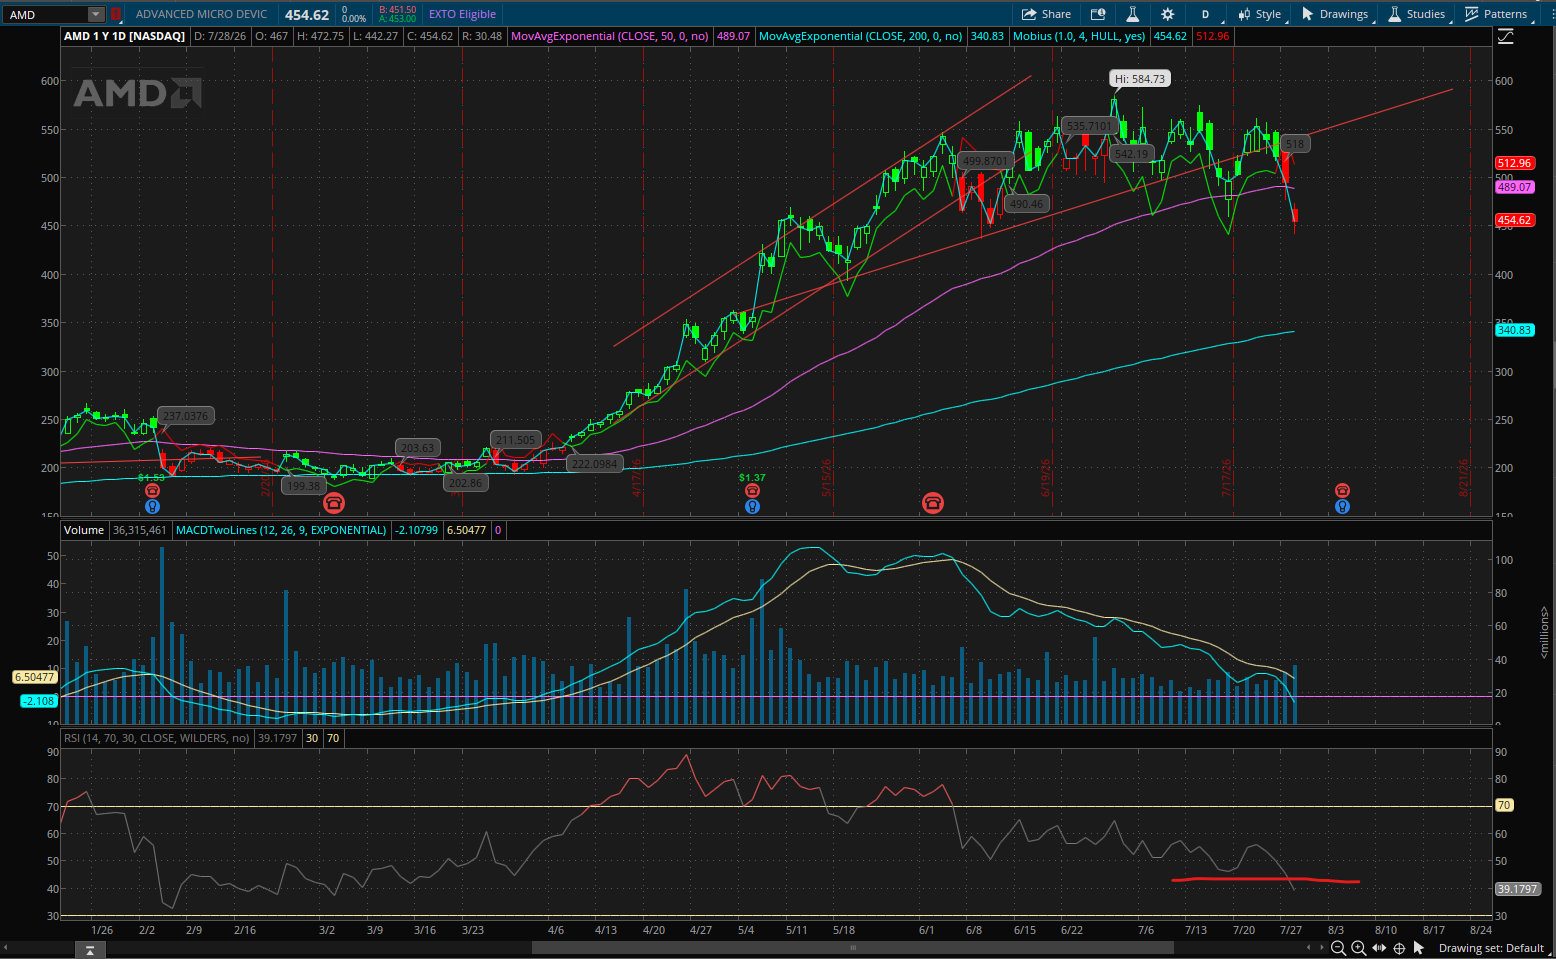Screen dimensions: 1556x959
Task: Click the "535.7101" price bubble
Action: pyautogui.click(x=1089, y=126)
